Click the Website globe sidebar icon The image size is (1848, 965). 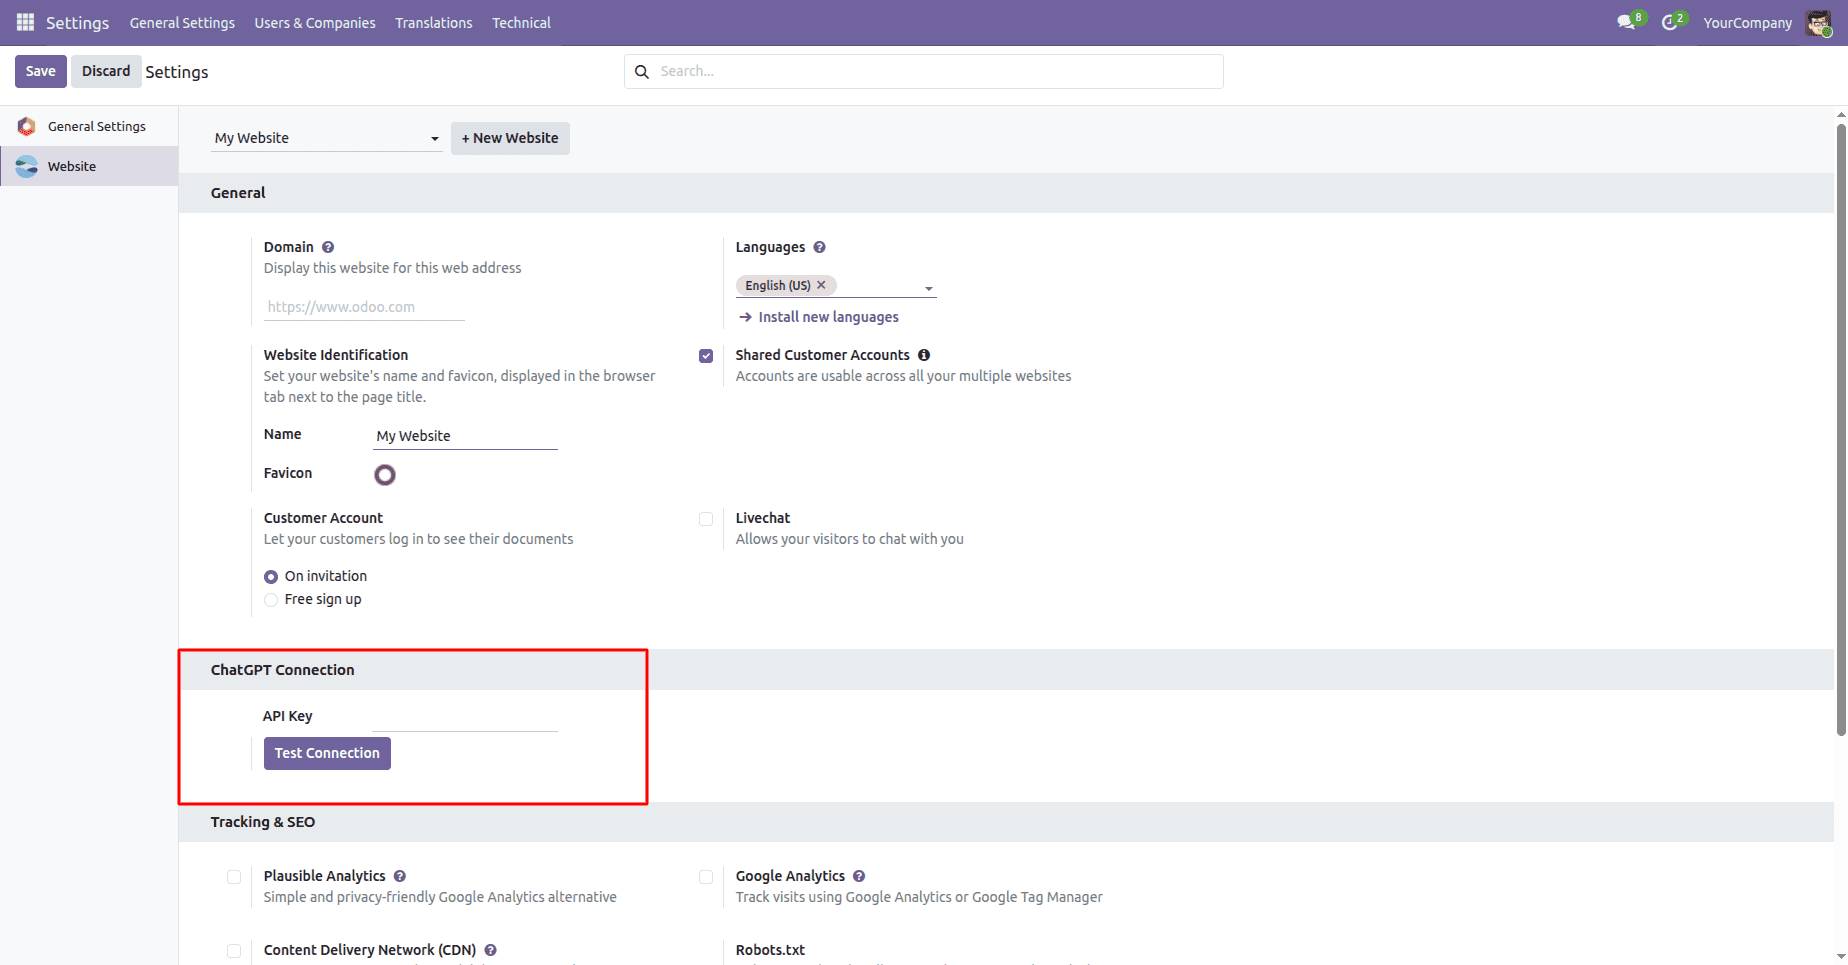click(x=27, y=166)
